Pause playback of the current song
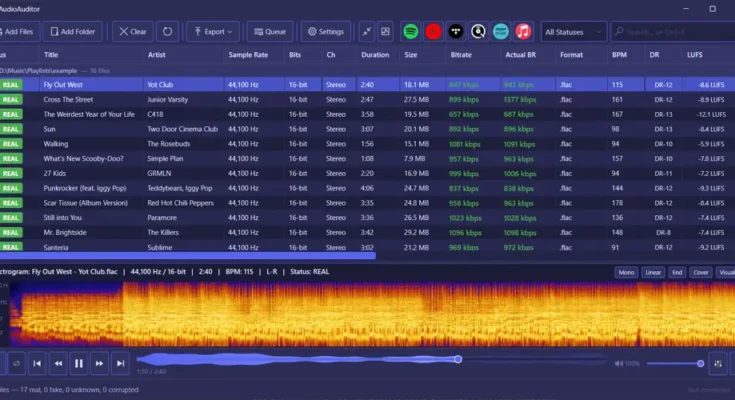 [x=79, y=363]
